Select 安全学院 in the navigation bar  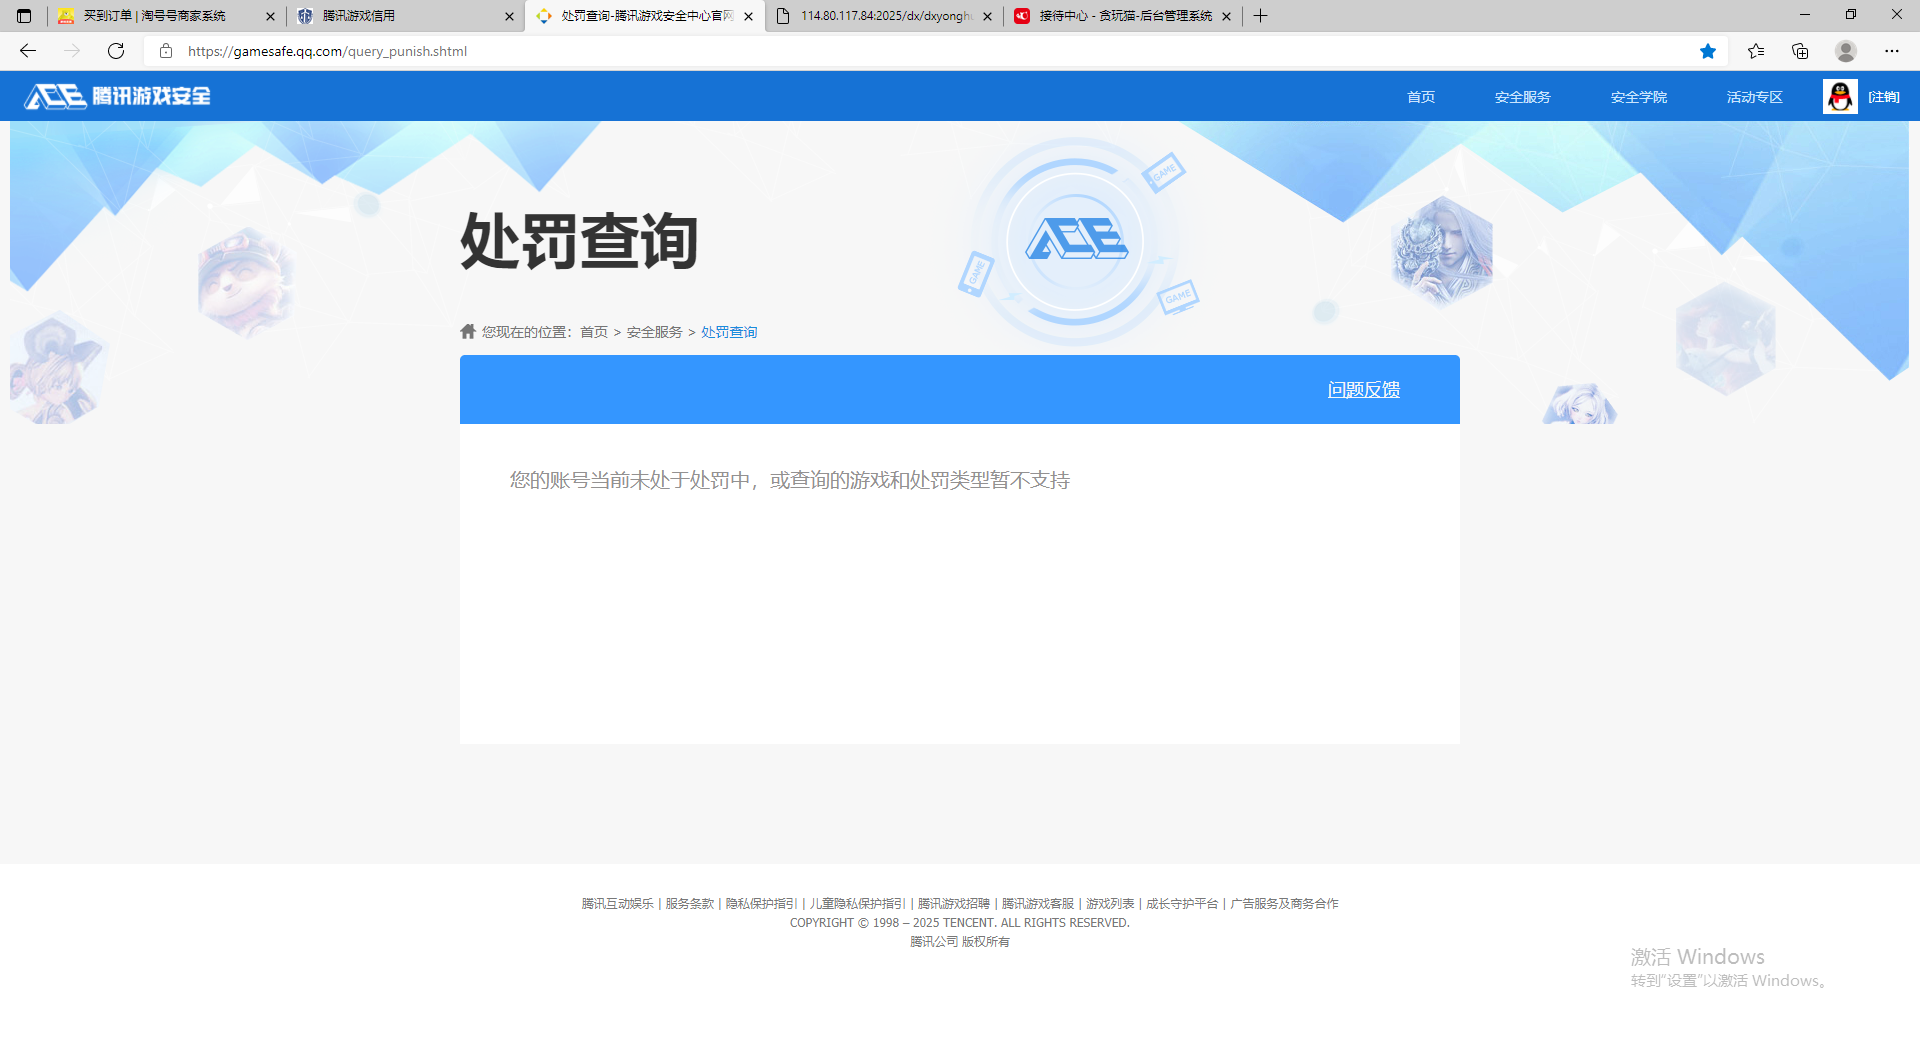tap(1637, 96)
